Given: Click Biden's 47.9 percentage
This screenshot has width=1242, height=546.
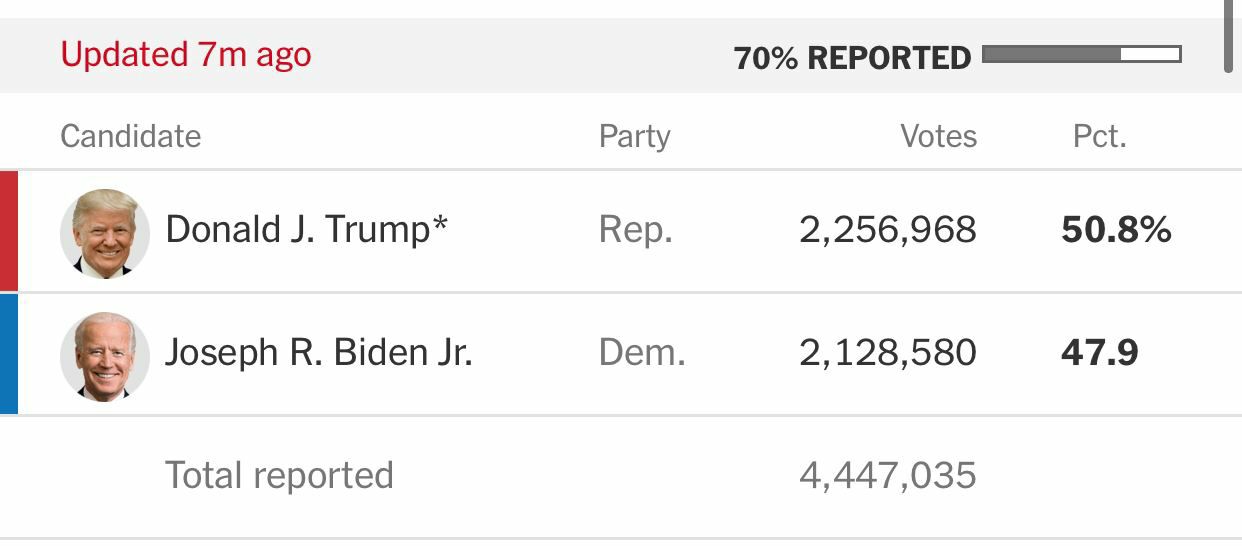Looking at the screenshot, I should pos(1099,353).
